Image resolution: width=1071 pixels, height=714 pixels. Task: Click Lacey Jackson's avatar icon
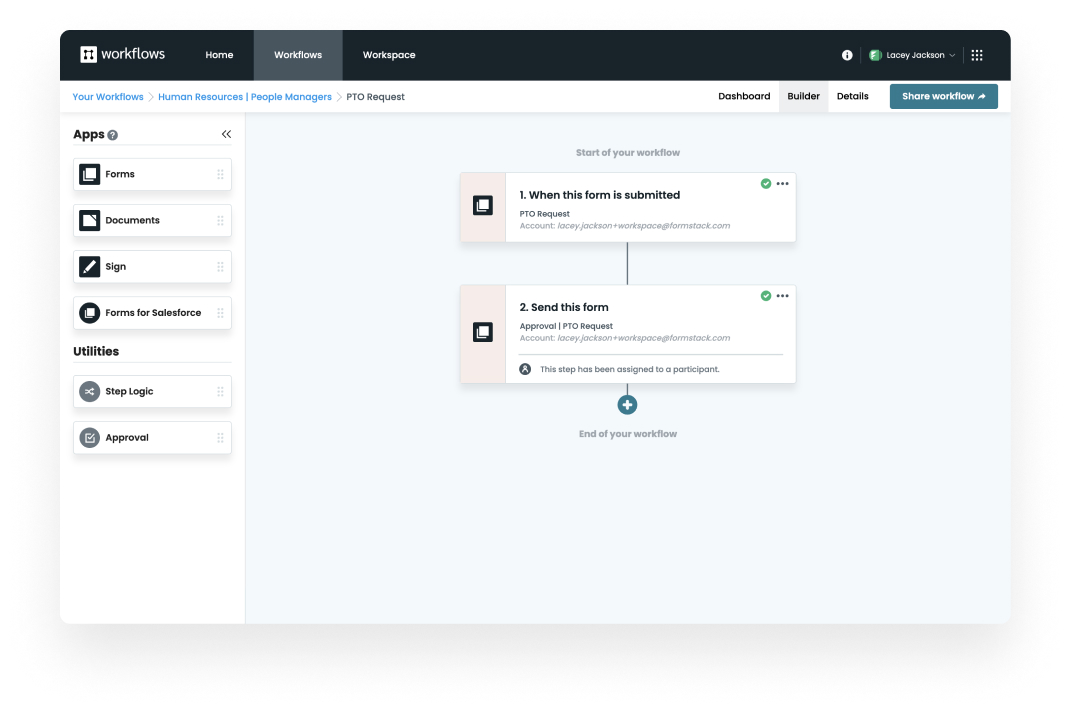pyautogui.click(x=875, y=55)
